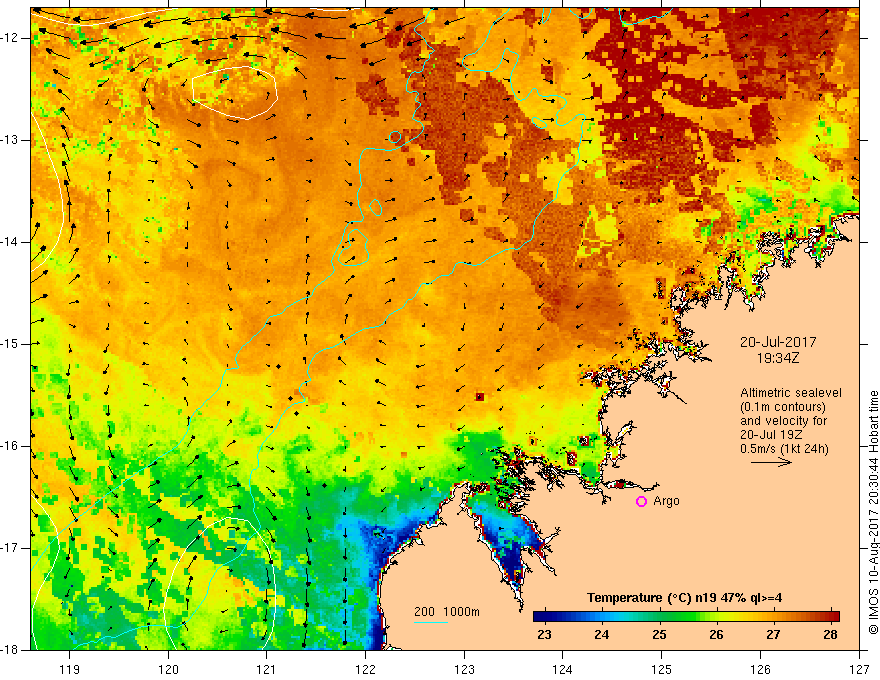Click the latitude label '-16'

[10, 446]
